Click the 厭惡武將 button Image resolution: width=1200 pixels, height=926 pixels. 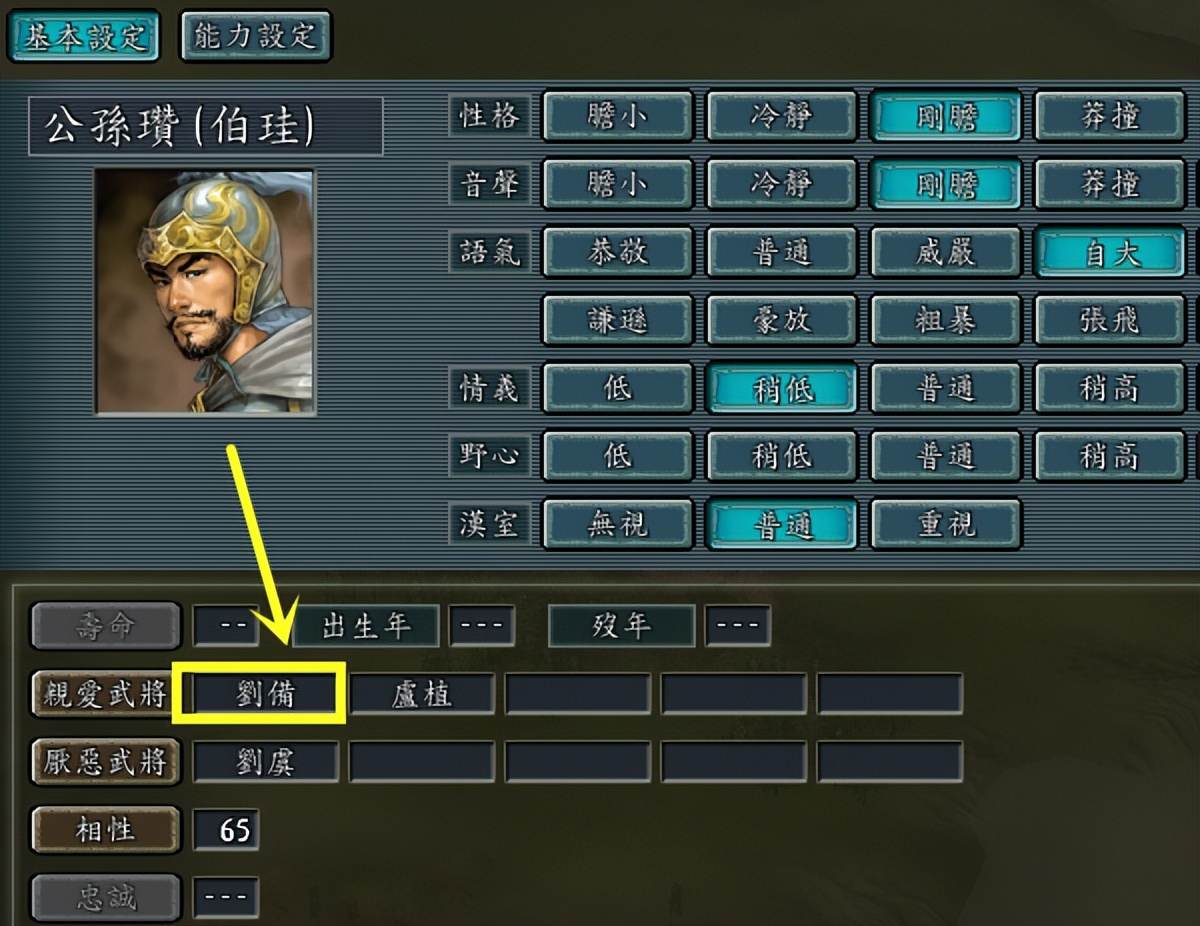tap(106, 761)
